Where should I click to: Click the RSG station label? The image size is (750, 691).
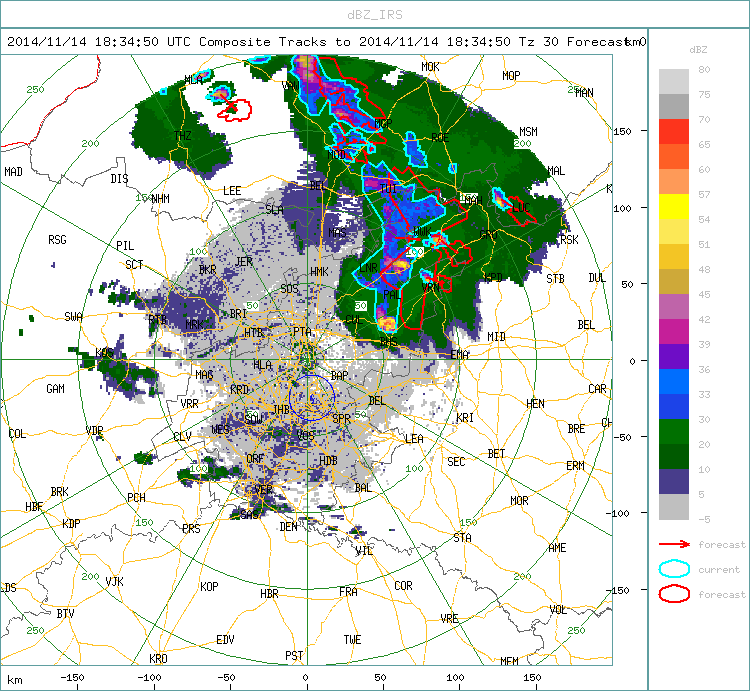57,240
